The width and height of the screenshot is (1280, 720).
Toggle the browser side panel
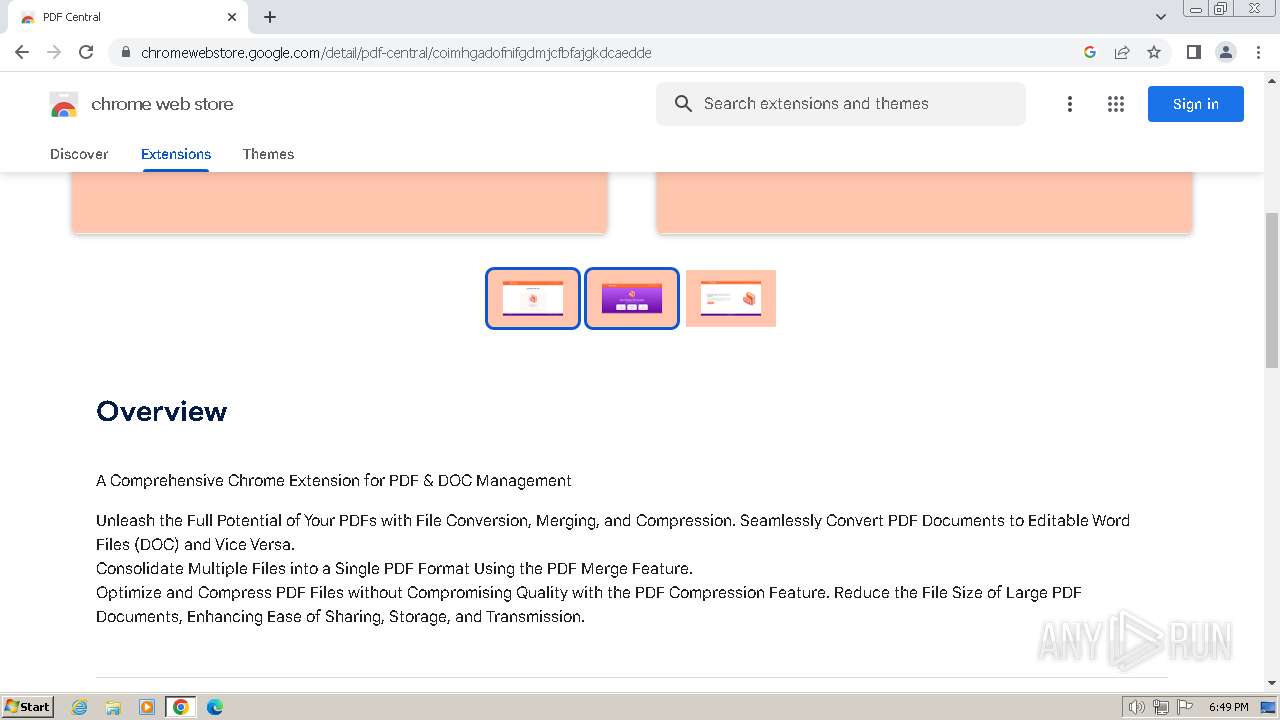pos(1193,52)
